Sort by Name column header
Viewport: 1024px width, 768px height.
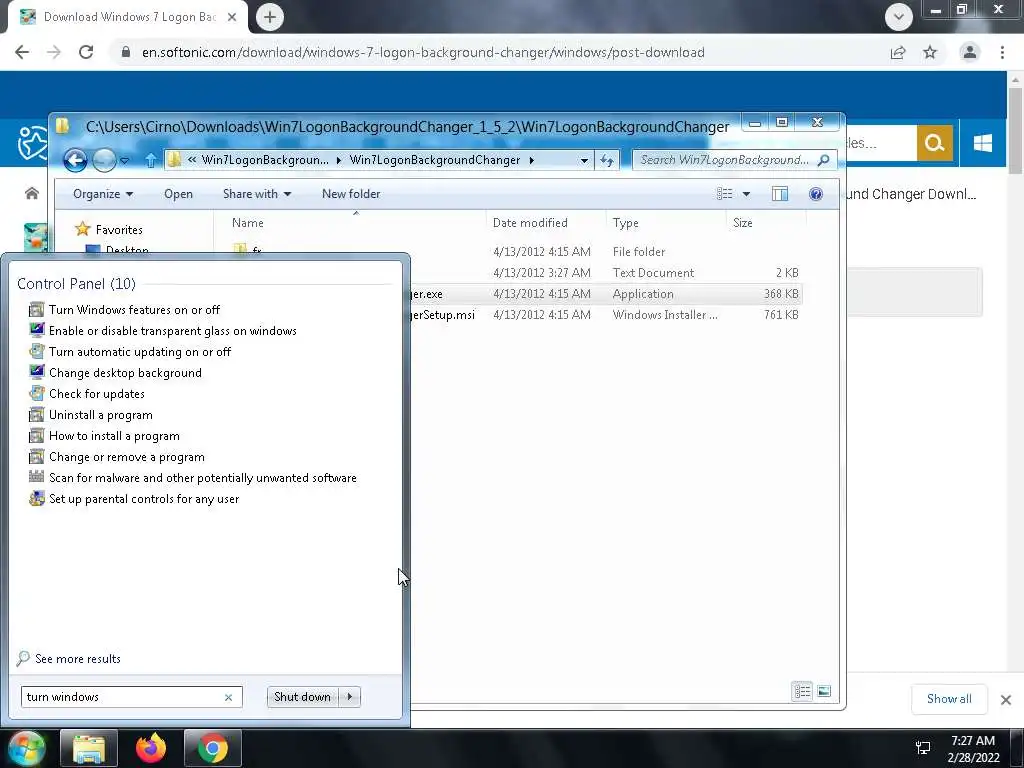coord(248,223)
